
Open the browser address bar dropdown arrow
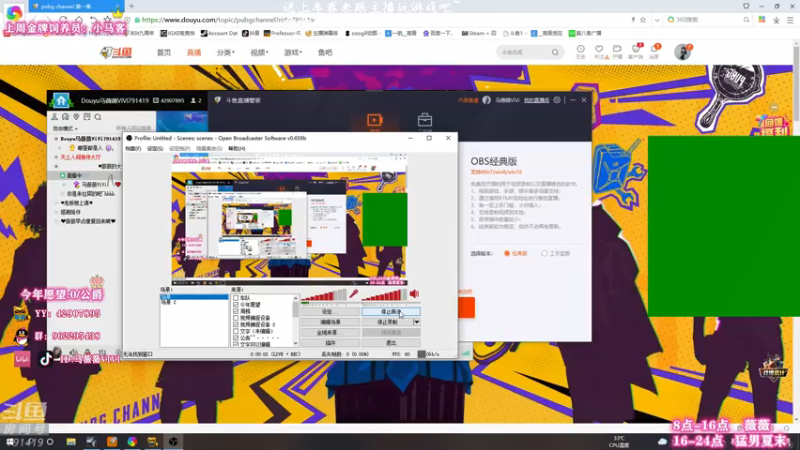pyautogui.click(x=657, y=20)
